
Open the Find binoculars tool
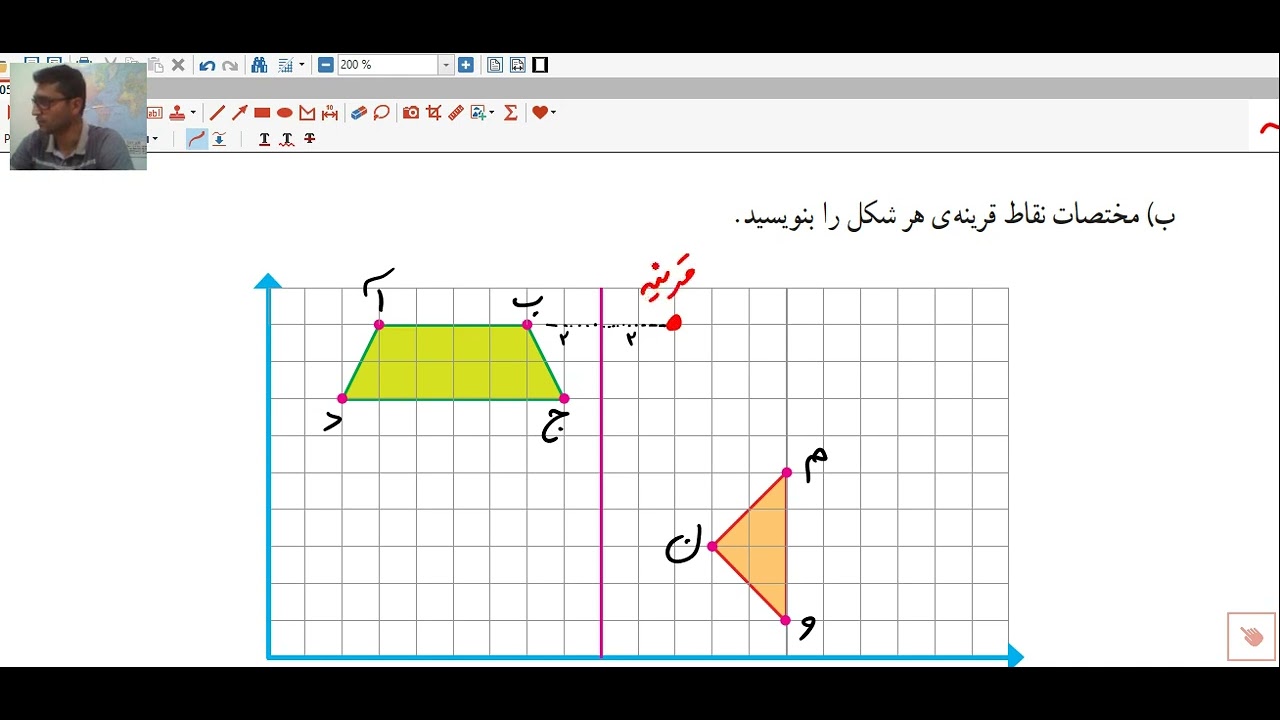click(259, 65)
